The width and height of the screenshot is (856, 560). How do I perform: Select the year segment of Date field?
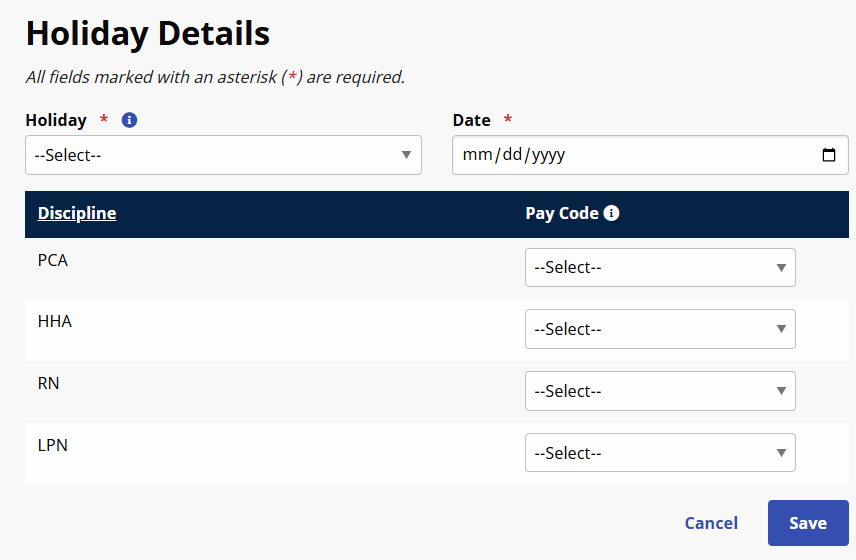pos(548,155)
